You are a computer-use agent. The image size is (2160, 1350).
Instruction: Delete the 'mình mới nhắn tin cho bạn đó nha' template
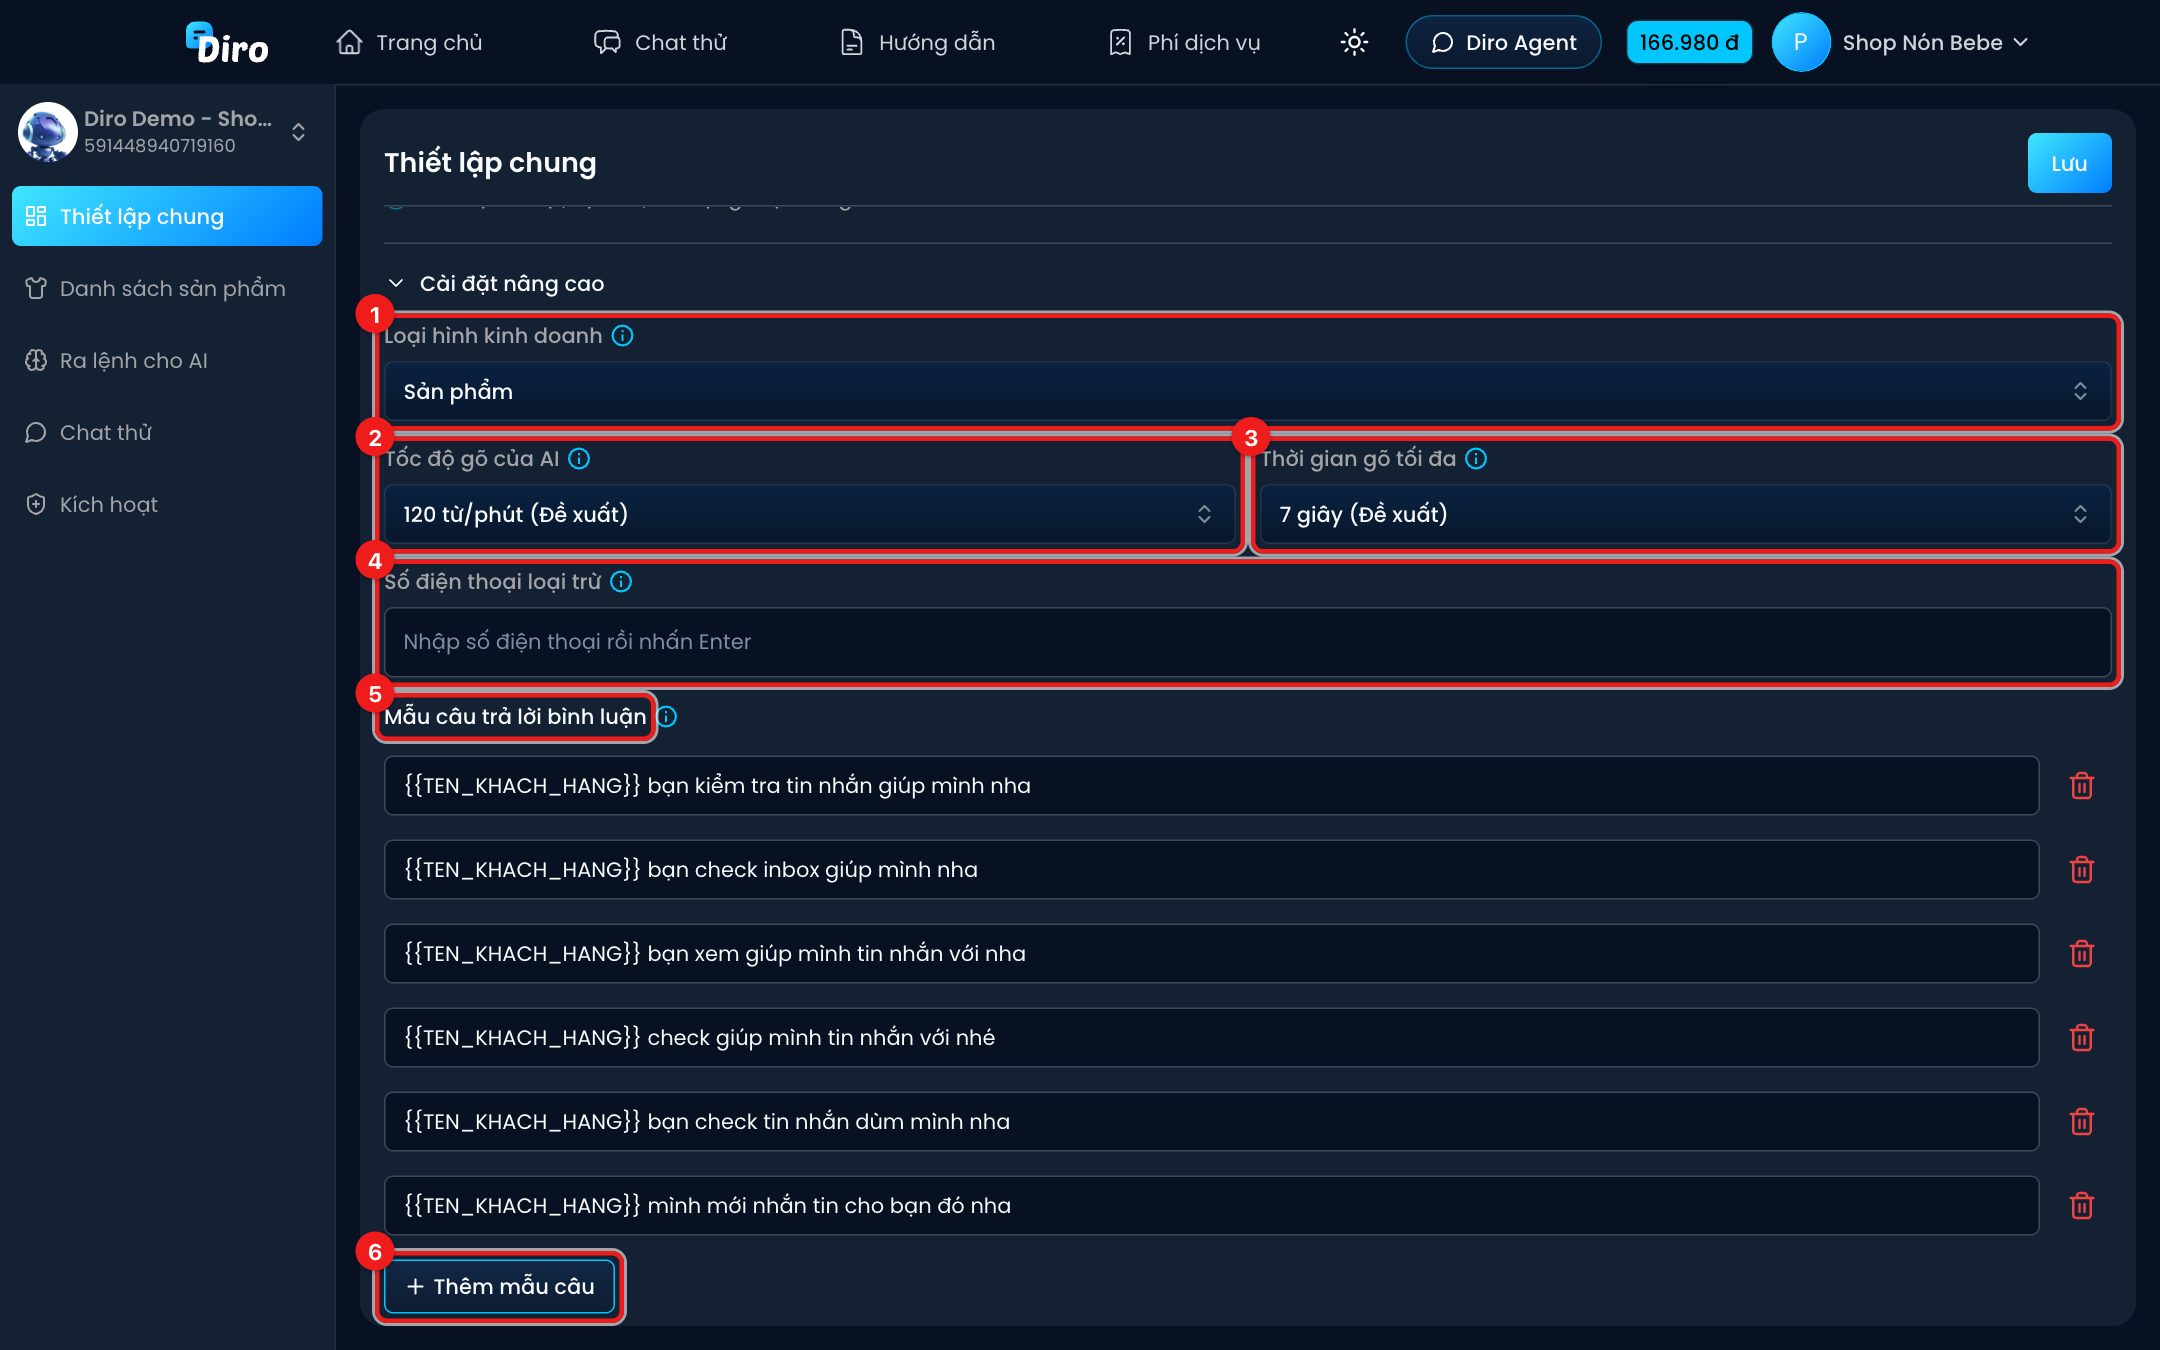pyautogui.click(x=2082, y=1206)
